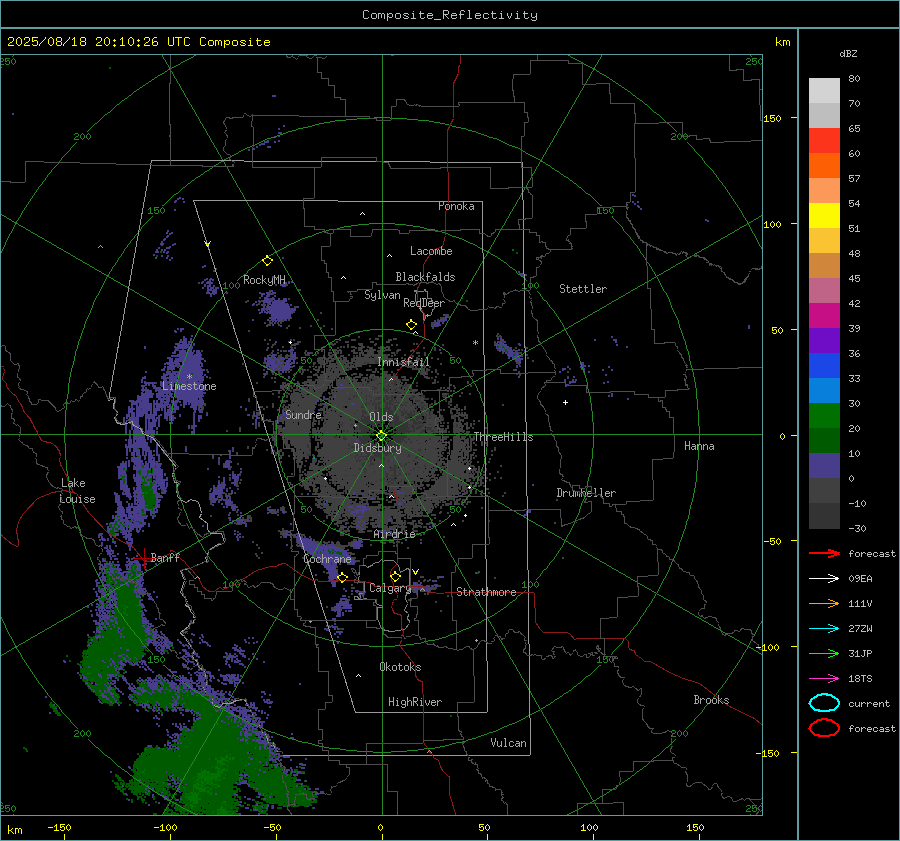Viewport: 900px width, 841px height.
Task: Click the RedDeer city label
Action: click(424, 303)
